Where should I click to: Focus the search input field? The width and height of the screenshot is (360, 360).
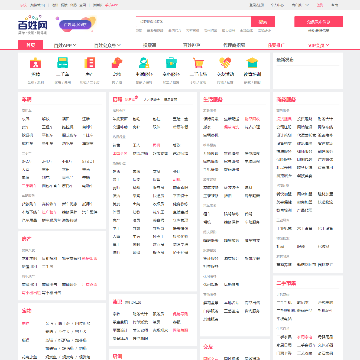pos(194,21)
